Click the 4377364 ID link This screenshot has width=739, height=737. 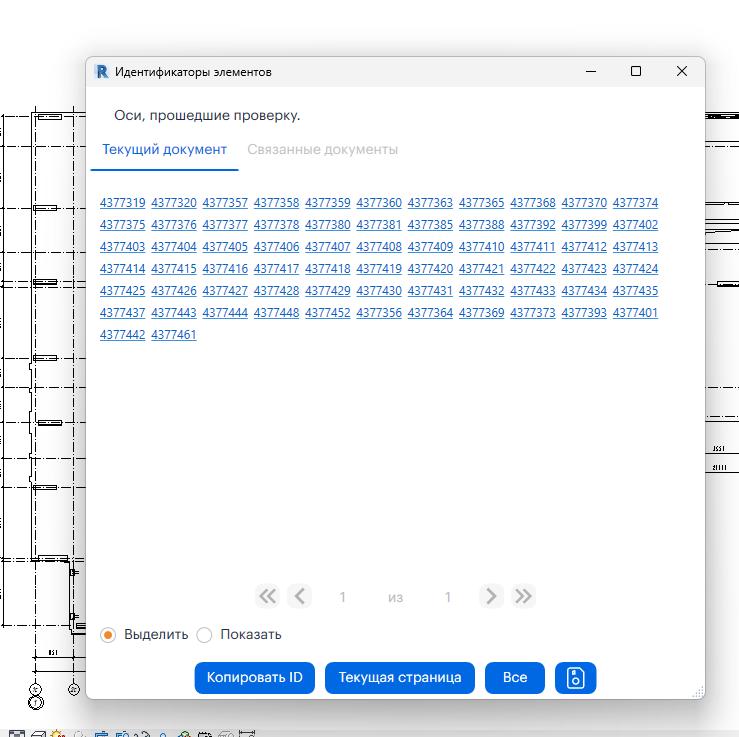[430, 312]
